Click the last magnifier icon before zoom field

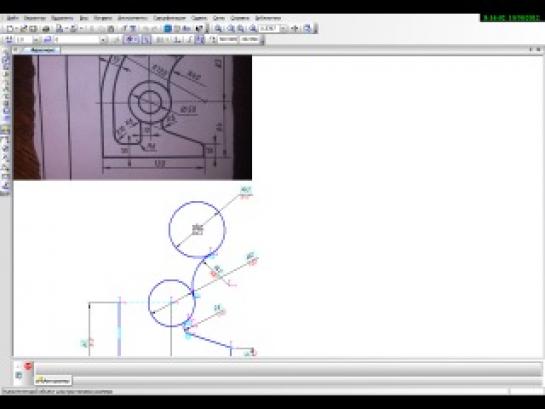click(253, 28)
